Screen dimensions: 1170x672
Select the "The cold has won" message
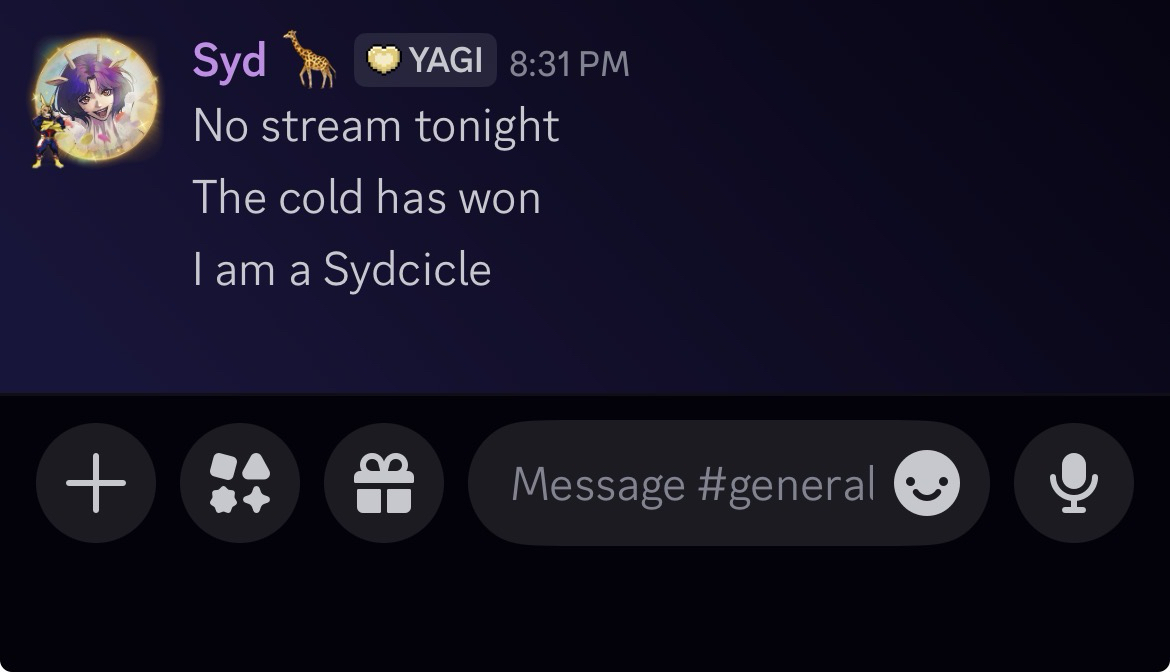(366, 198)
